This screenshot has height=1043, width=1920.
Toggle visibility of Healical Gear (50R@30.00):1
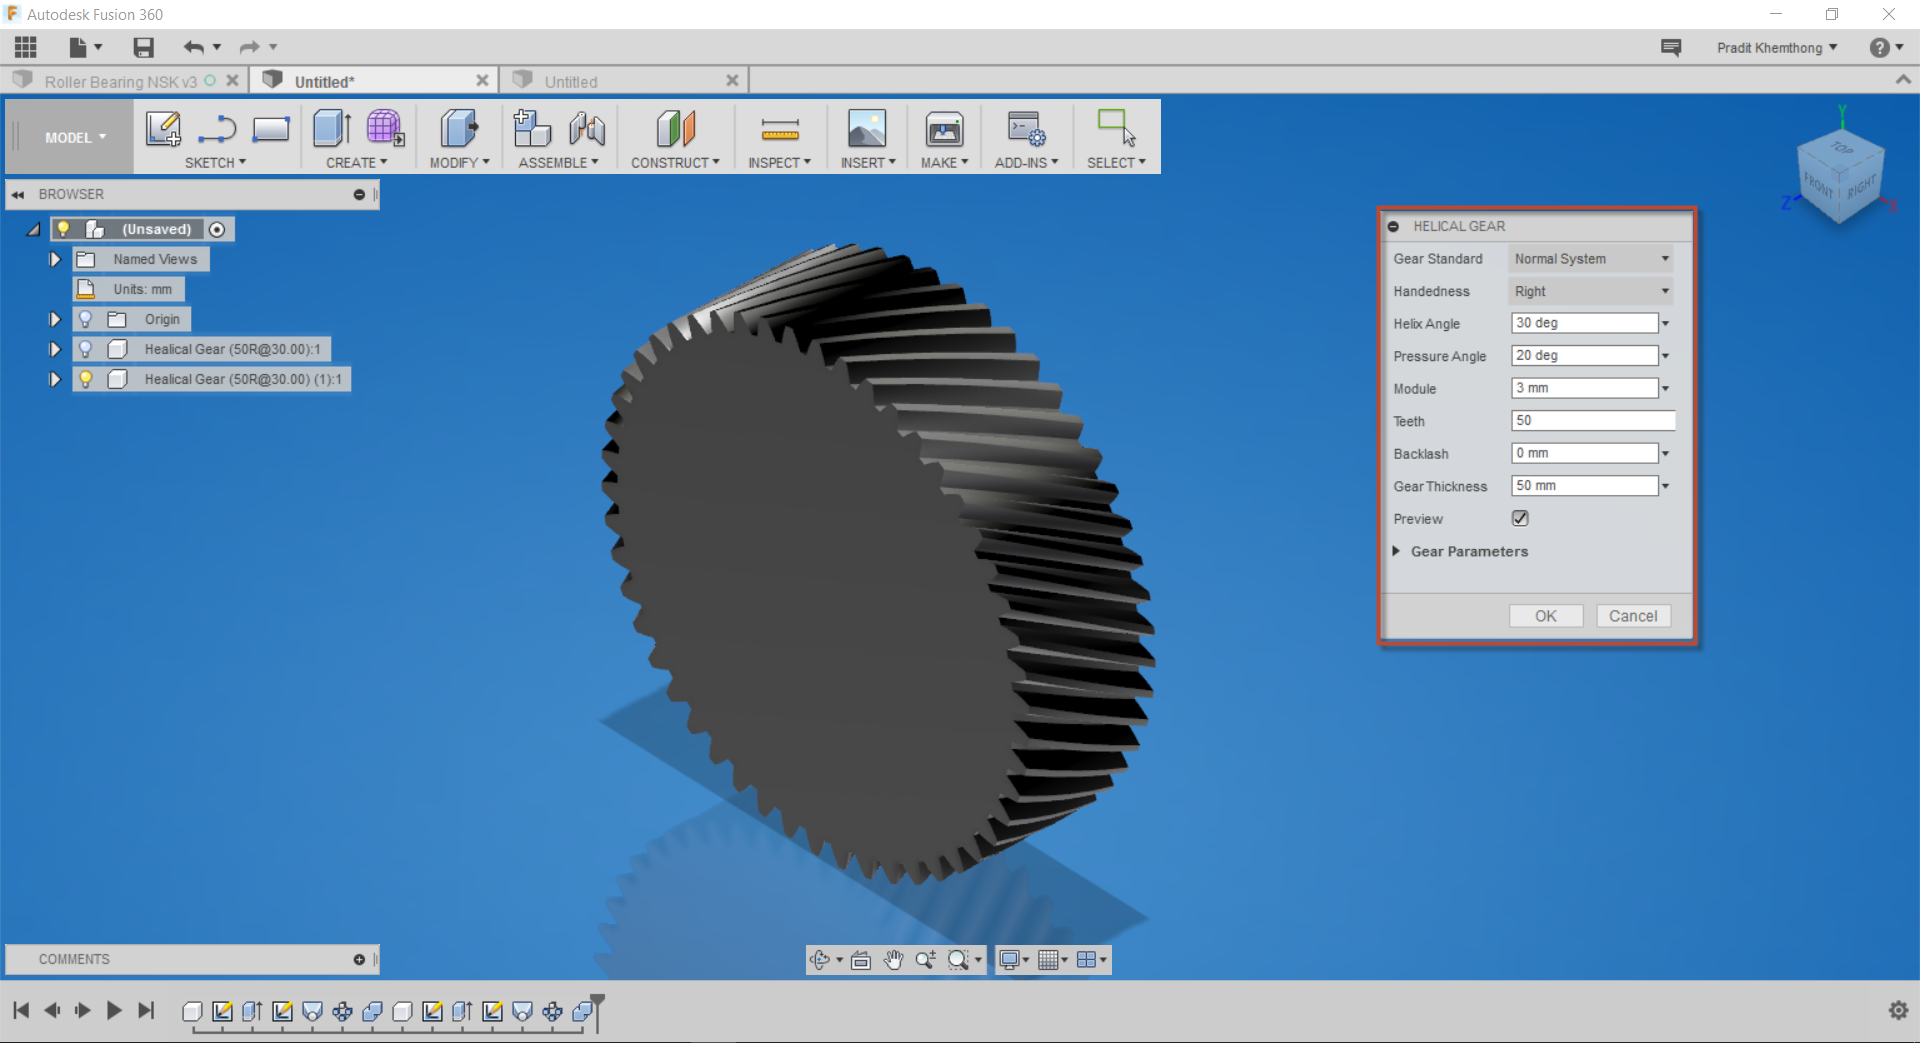[86, 348]
